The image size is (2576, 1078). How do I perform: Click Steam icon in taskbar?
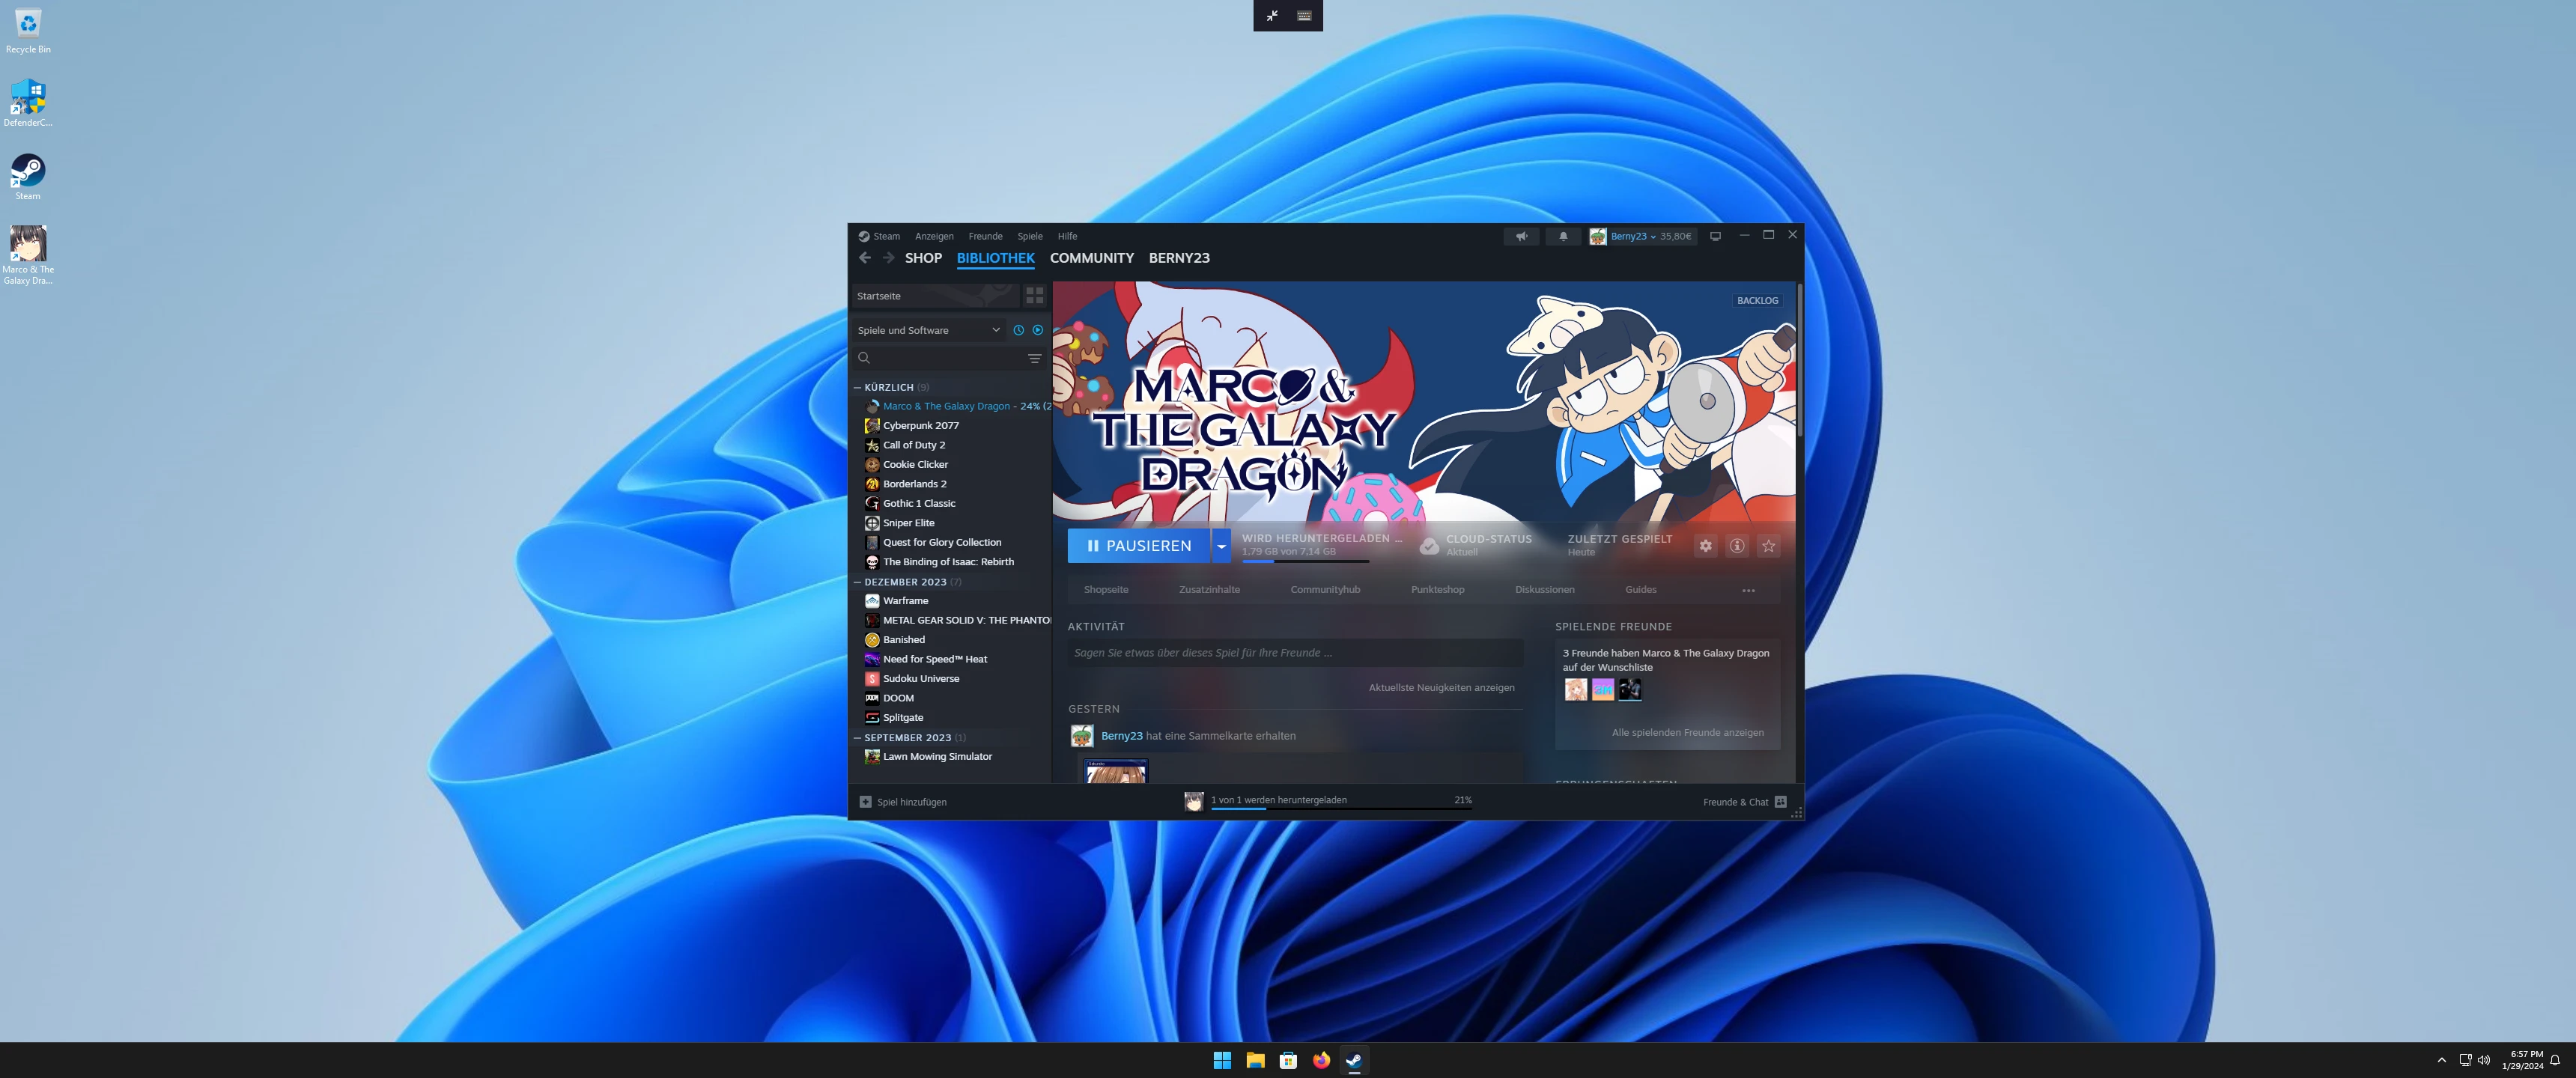(x=1354, y=1060)
